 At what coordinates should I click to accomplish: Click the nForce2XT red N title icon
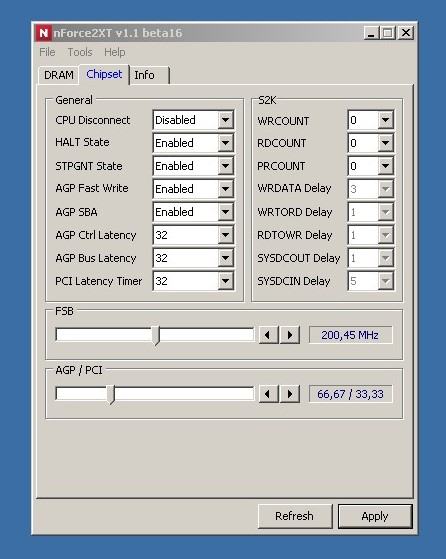(43, 33)
